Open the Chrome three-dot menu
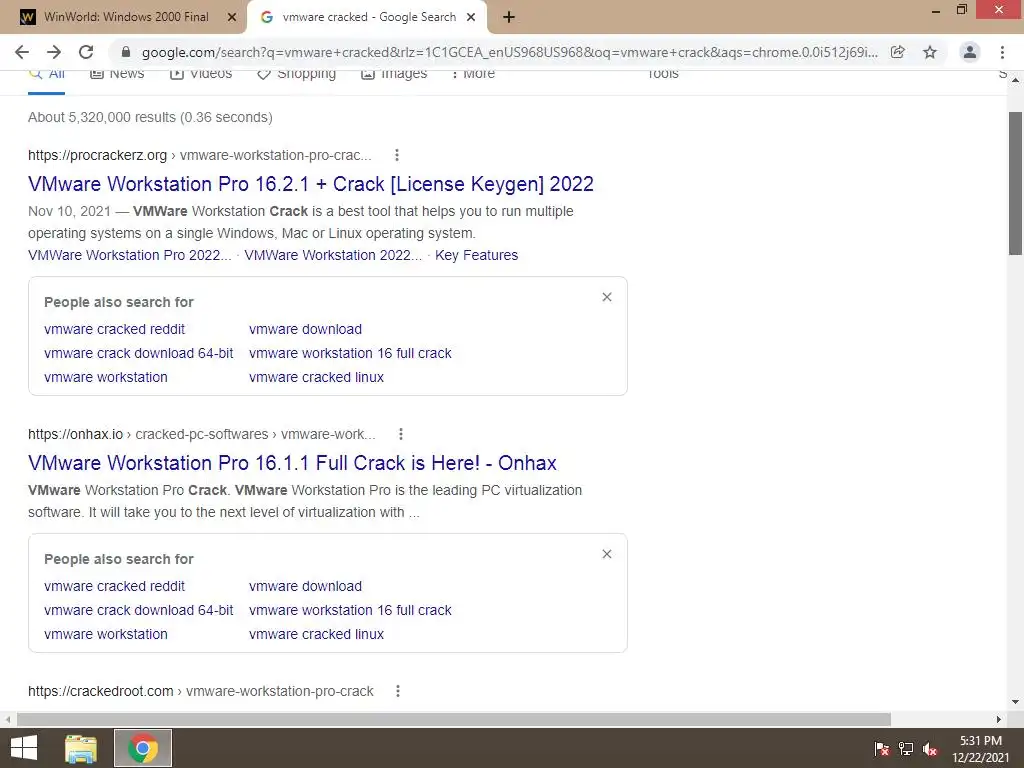This screenshot has height=768, width=1024. coord(1002,52)
